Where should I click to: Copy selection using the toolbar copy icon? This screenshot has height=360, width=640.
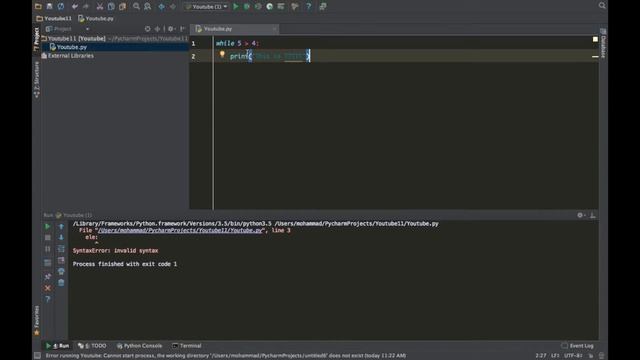click(111, 6)
